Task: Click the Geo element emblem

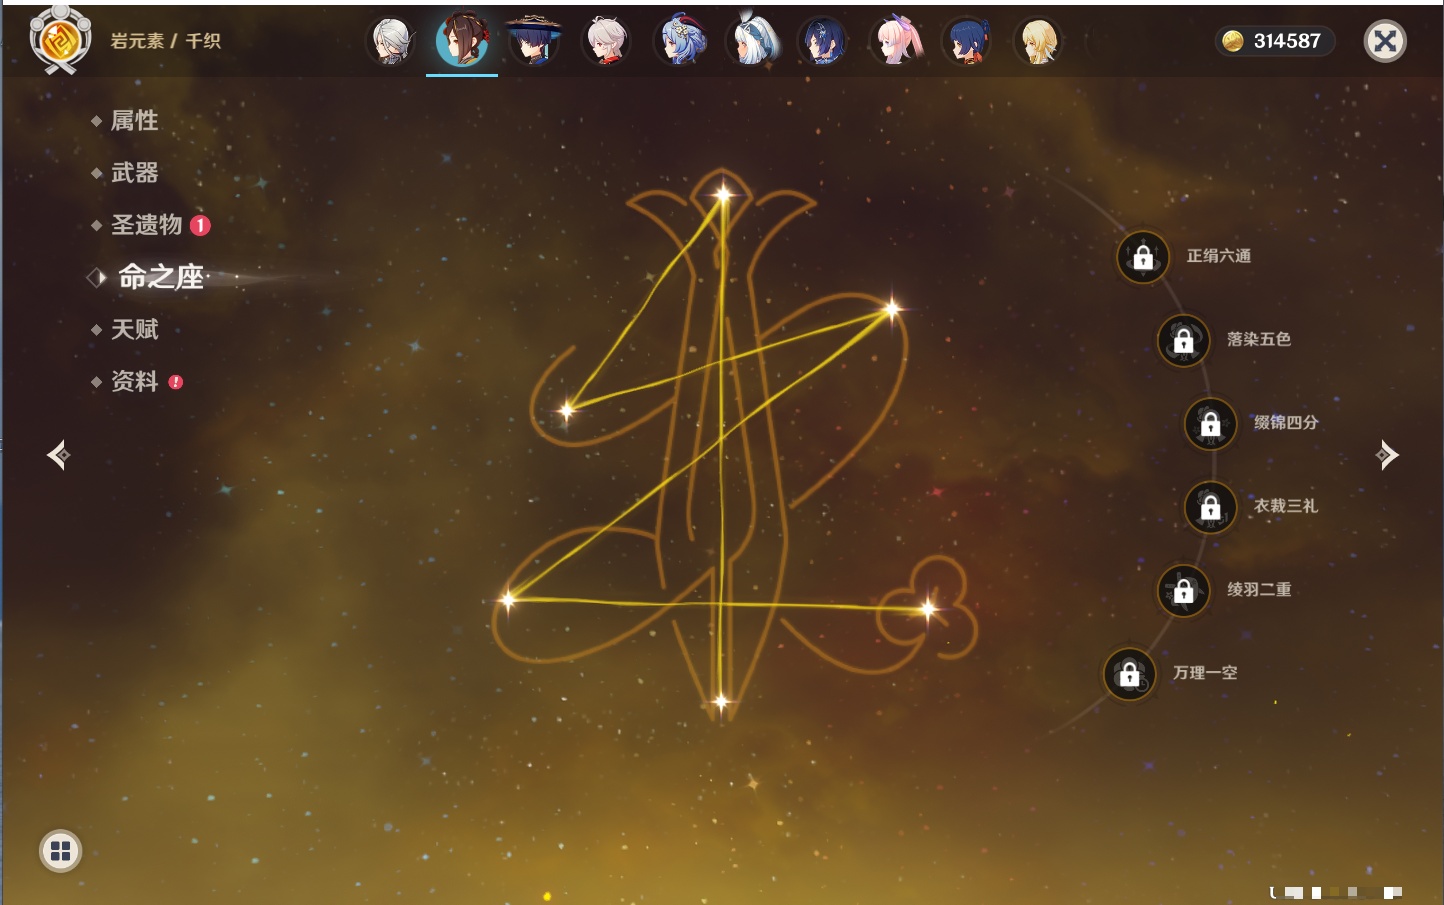Action: click(x=61, y=40)
